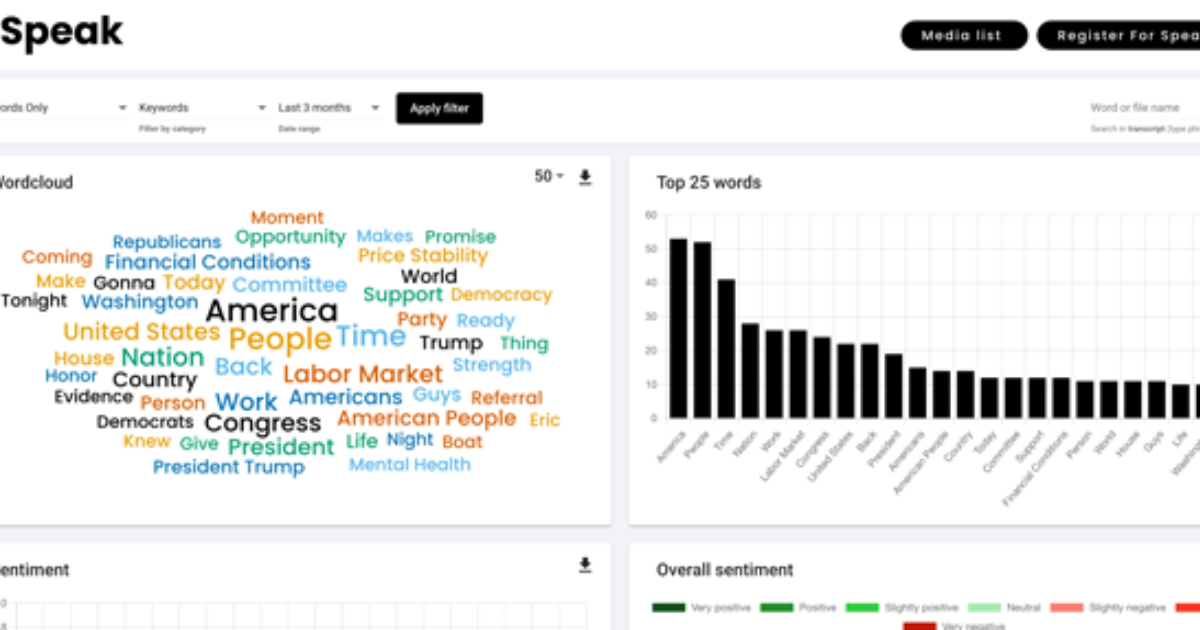Click 'Honor' in the wordcloud

pyautogui.click(x=71, y=376)
